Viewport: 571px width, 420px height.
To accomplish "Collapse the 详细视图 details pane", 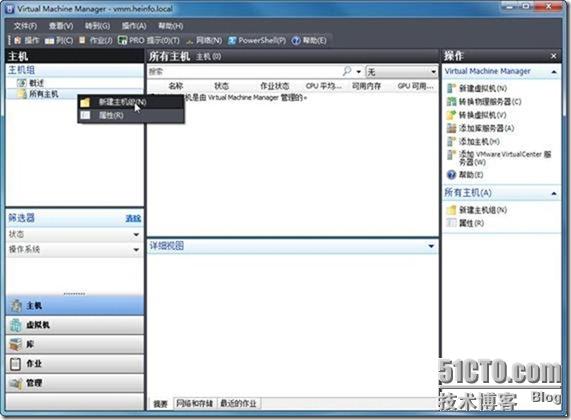I will [431, 246].
